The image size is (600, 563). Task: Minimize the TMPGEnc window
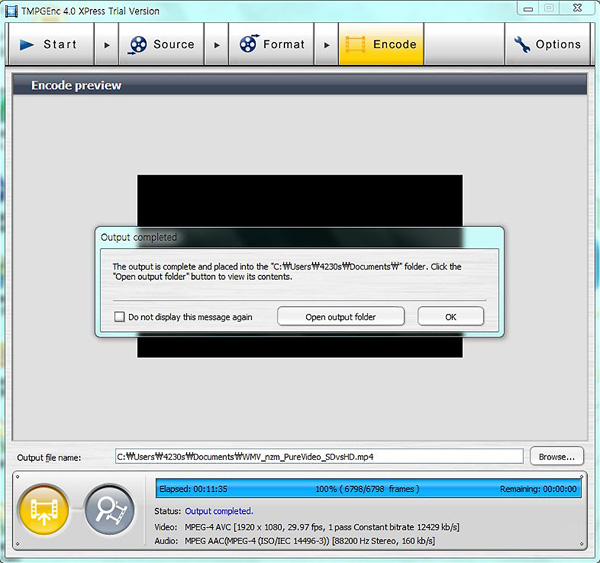(x=528, y=8)
